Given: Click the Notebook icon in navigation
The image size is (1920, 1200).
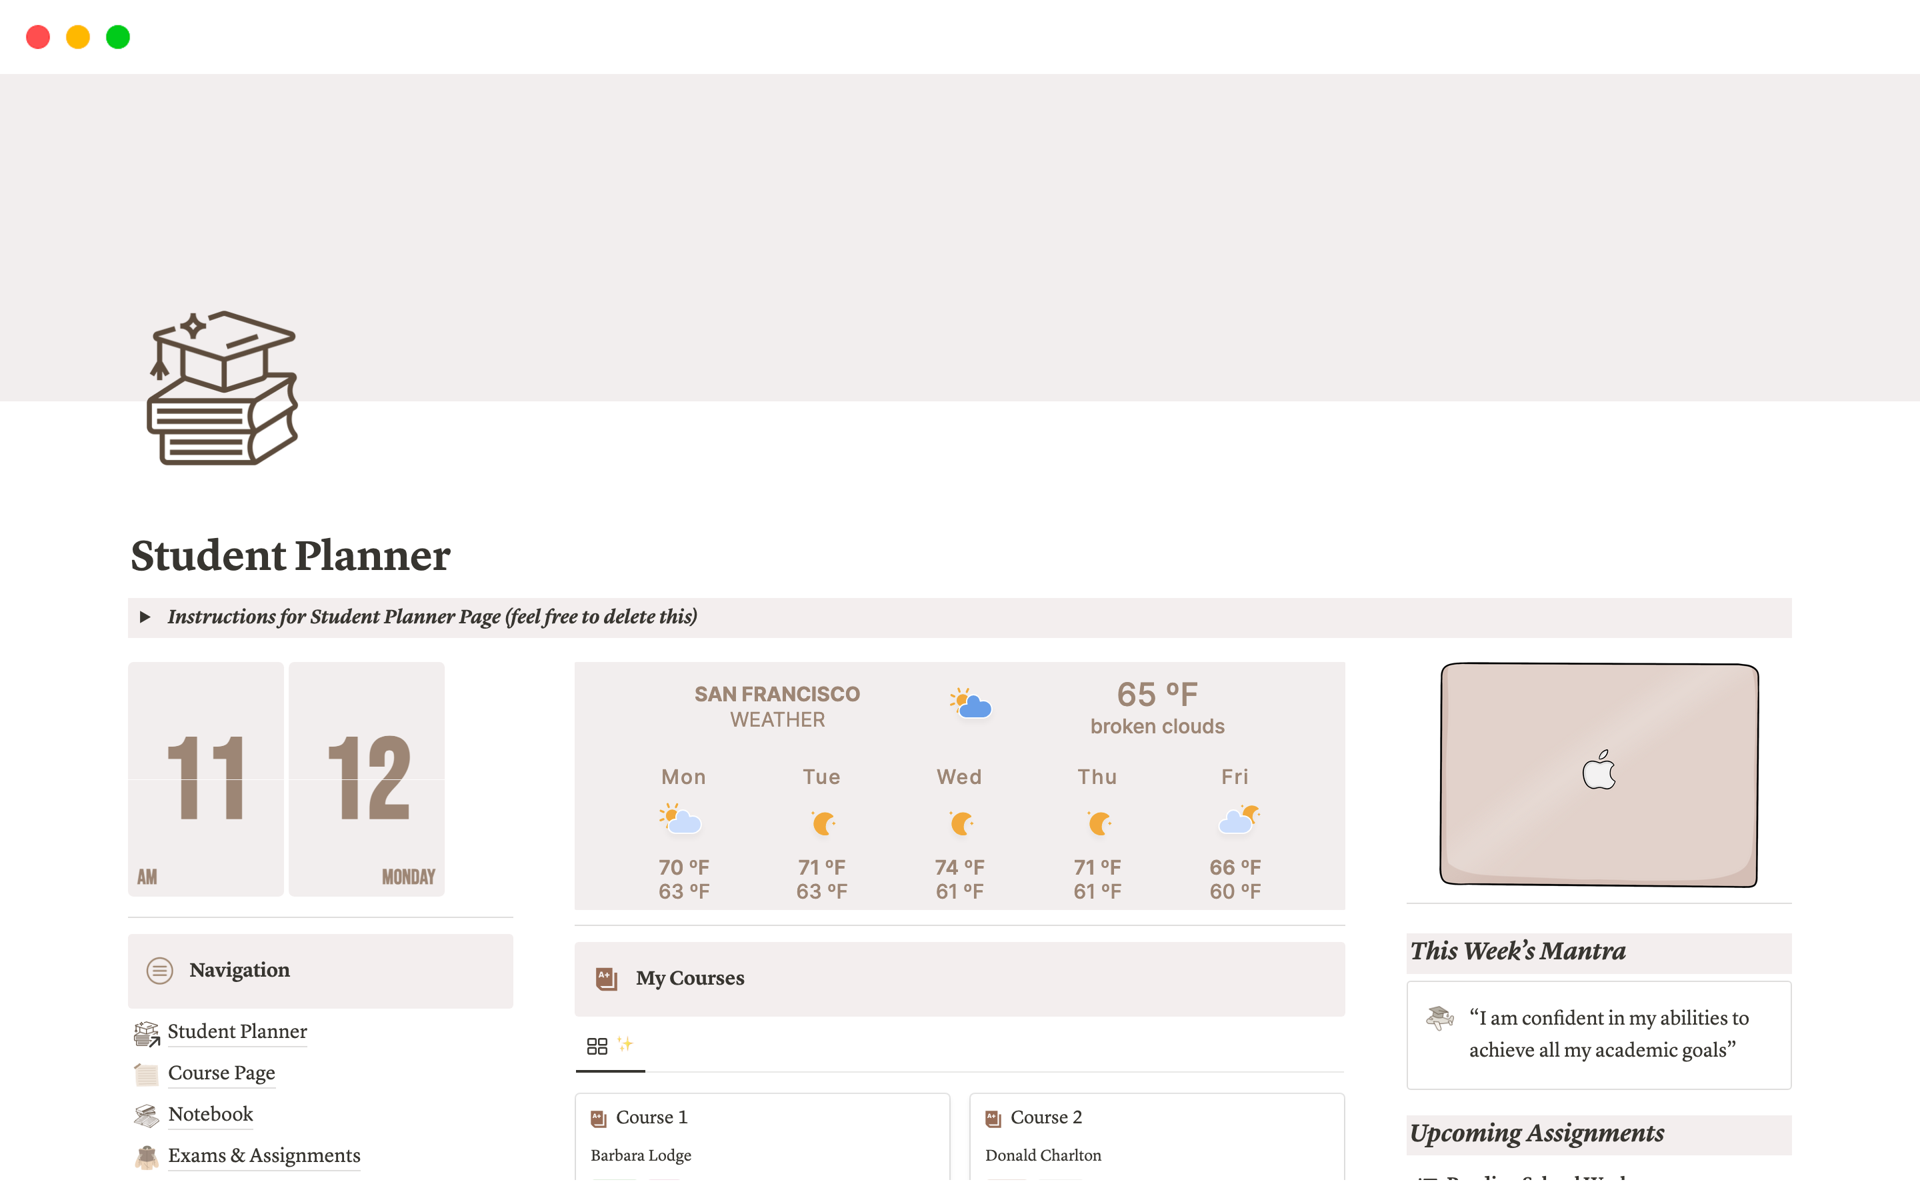Looking at the screenshot, I should (x=147, y=1113).
